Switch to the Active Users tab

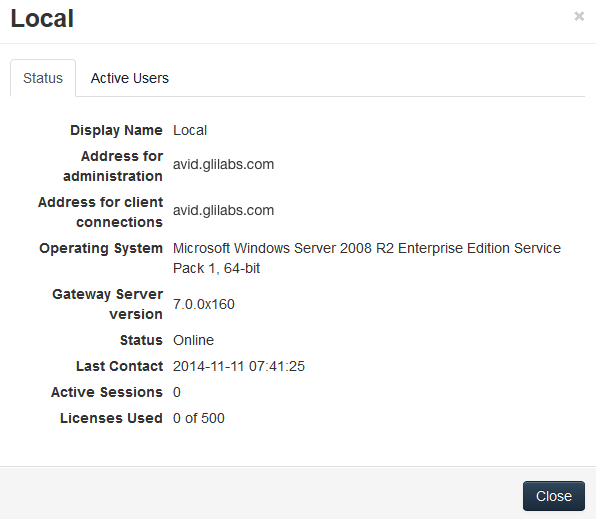pyautogui.click(x=130, y=78)
